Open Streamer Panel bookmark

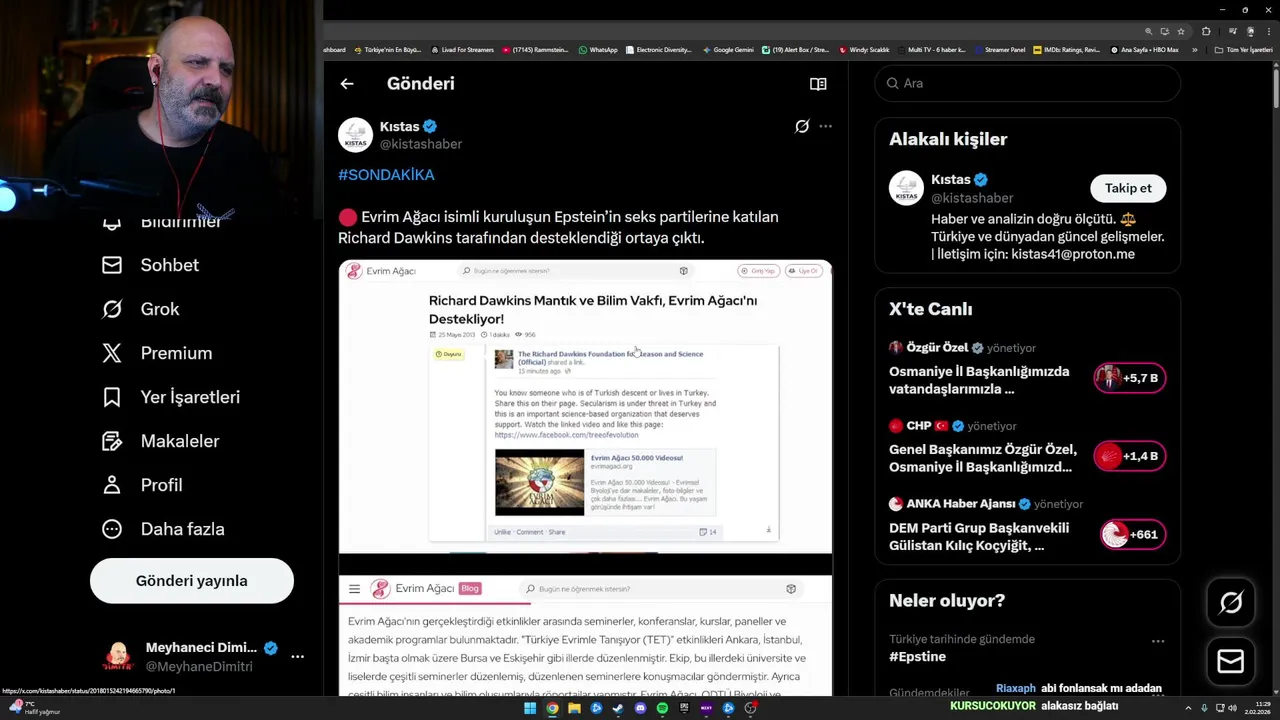(999, 49)
